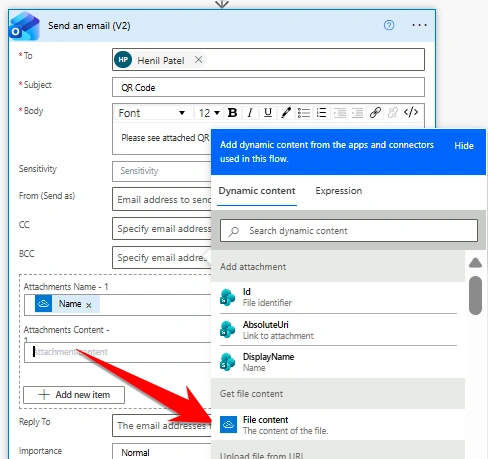The width and height of the screenshot is (488, 459).
Task: Click the Search dynamic content box
Action: [349, 230]
